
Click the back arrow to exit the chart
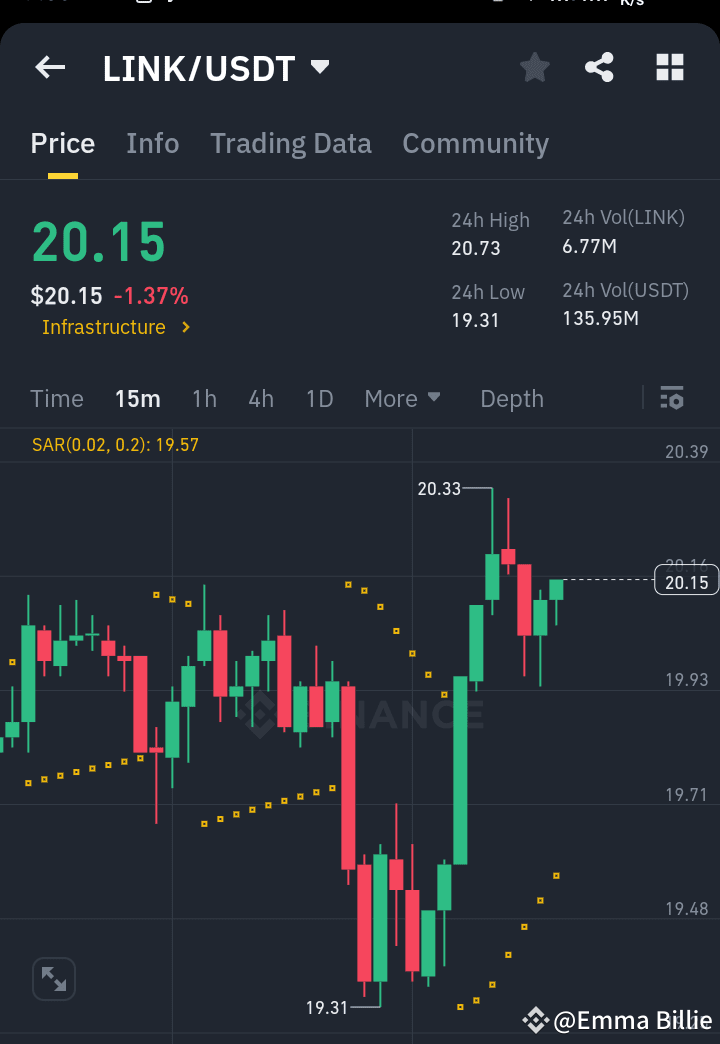point(49,67)
